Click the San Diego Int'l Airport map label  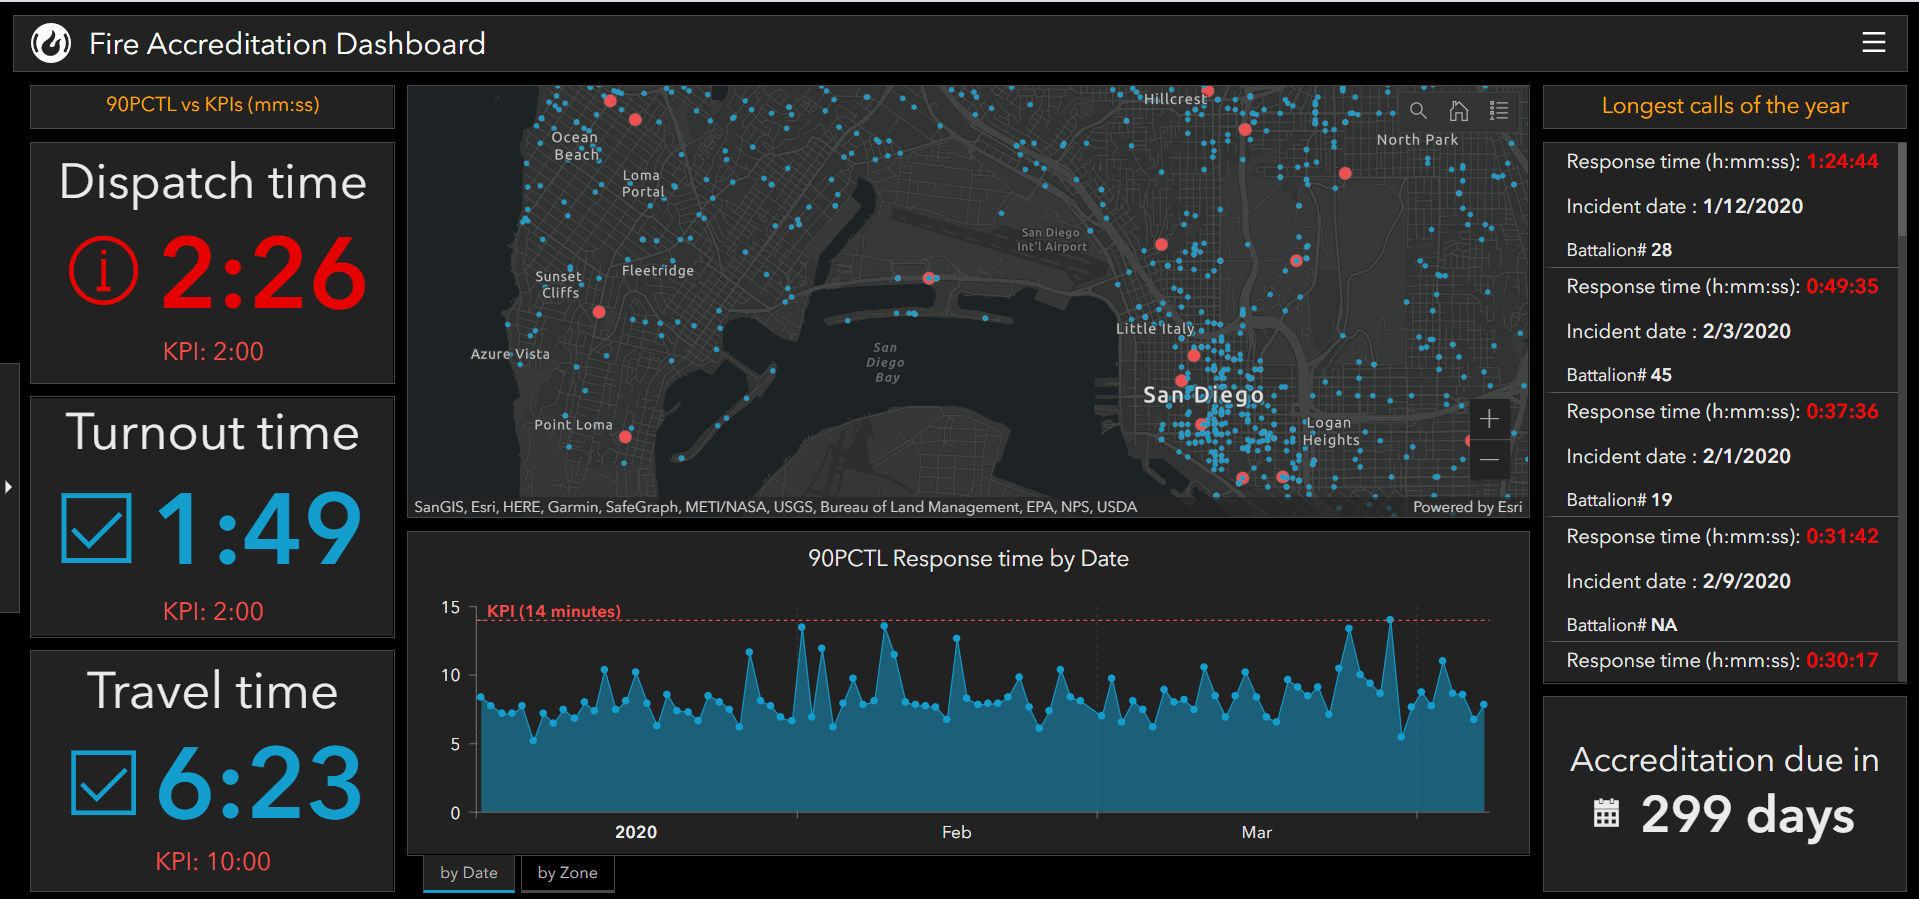coord(1051,240)
